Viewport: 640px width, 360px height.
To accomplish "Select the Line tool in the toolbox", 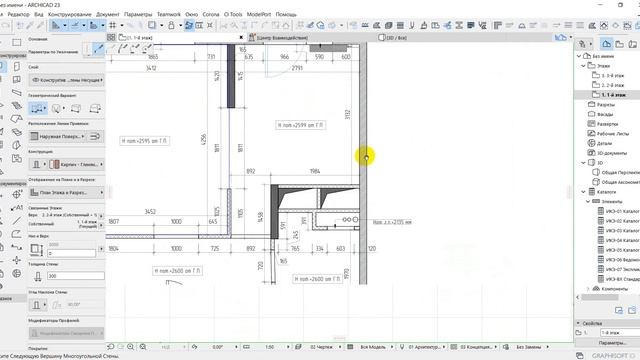I will 17,221.
